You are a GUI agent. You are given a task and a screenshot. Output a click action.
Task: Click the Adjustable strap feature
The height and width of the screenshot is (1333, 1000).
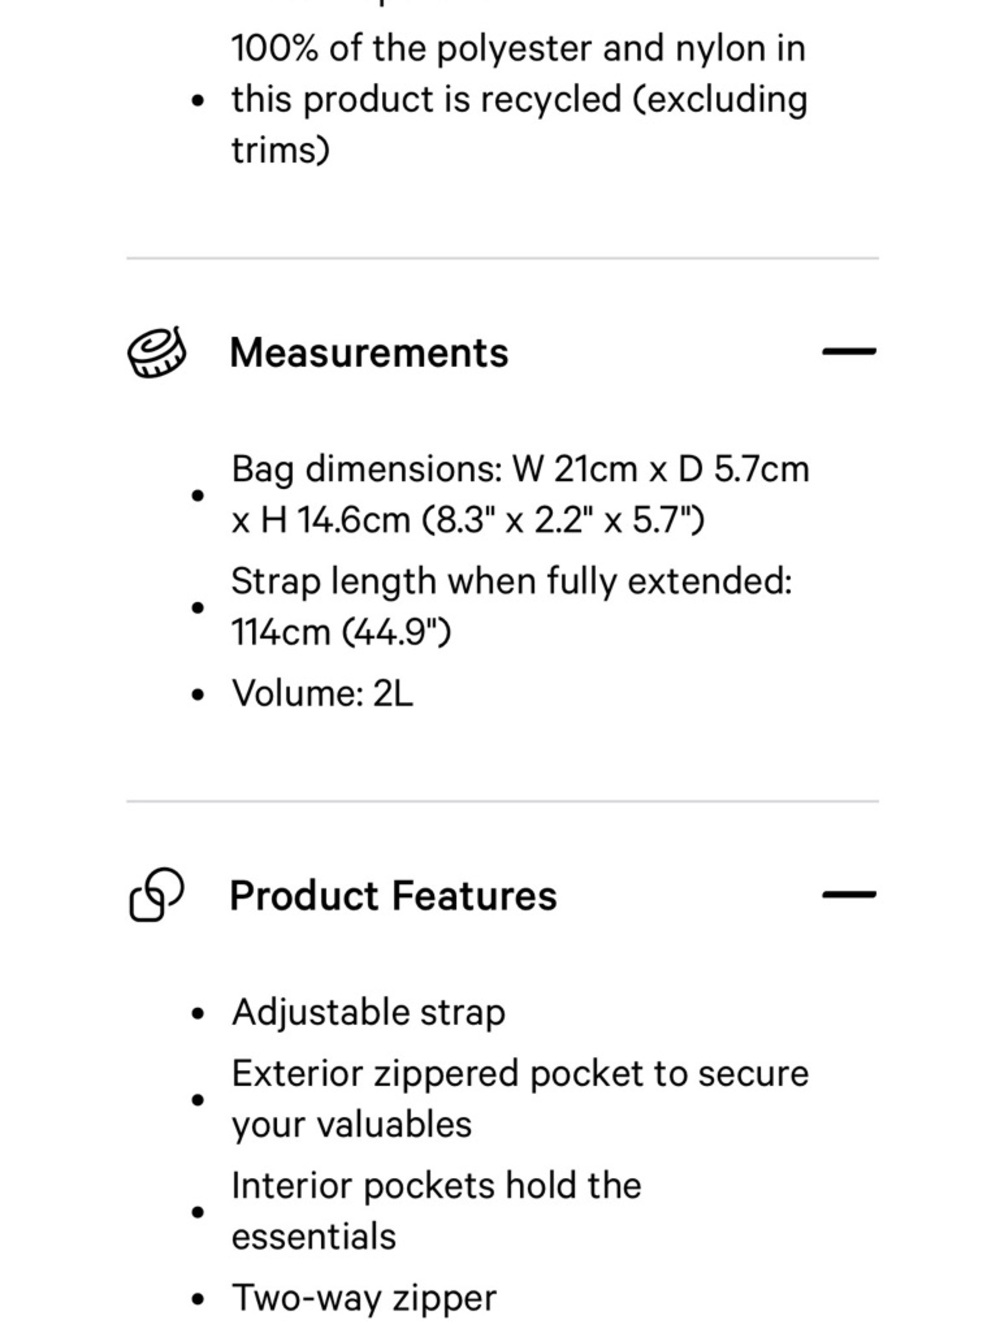[x=368, y=1013]
